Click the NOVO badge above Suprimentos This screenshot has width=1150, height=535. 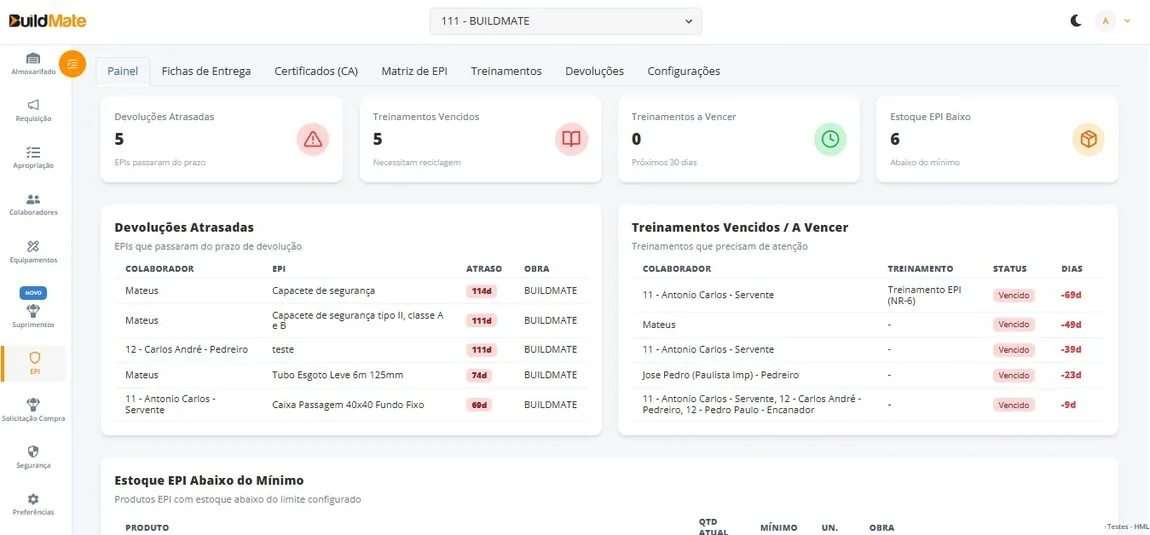point(33,293)
